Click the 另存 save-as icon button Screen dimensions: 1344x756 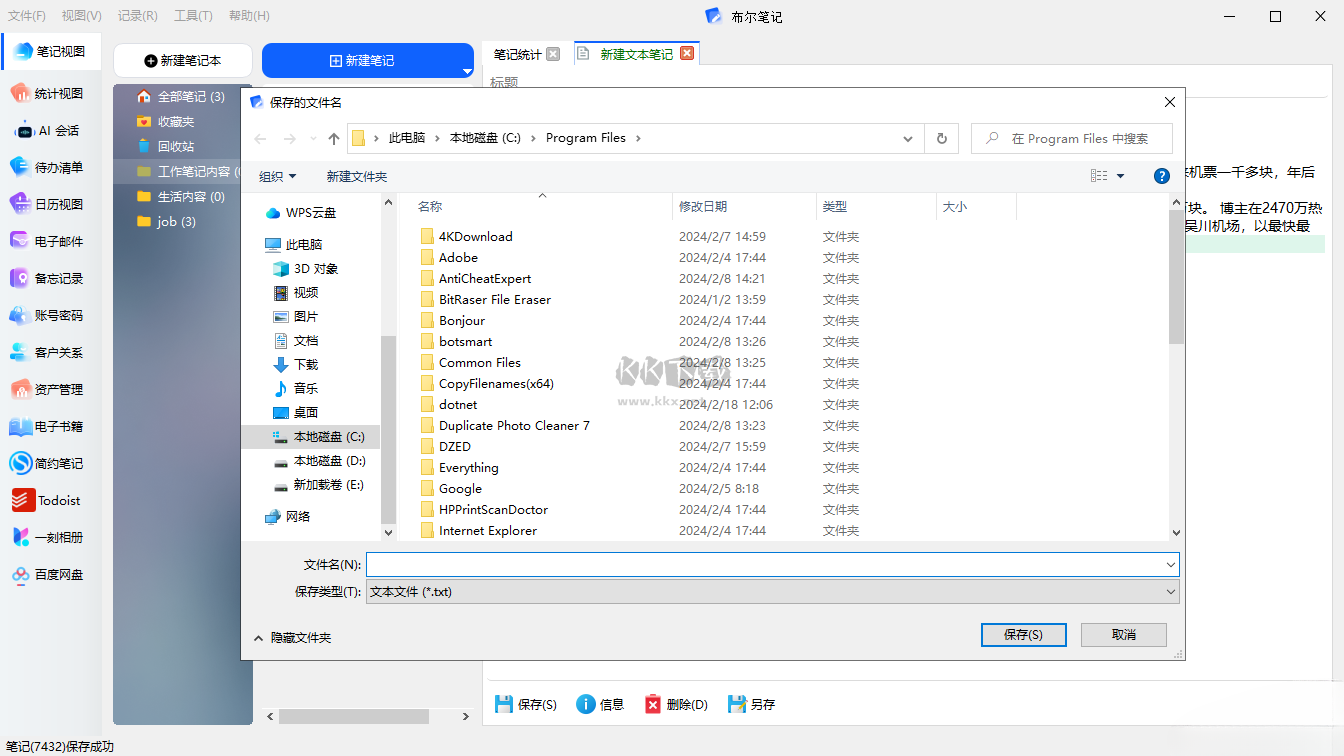pyautogui.click(x=751, y=705)
